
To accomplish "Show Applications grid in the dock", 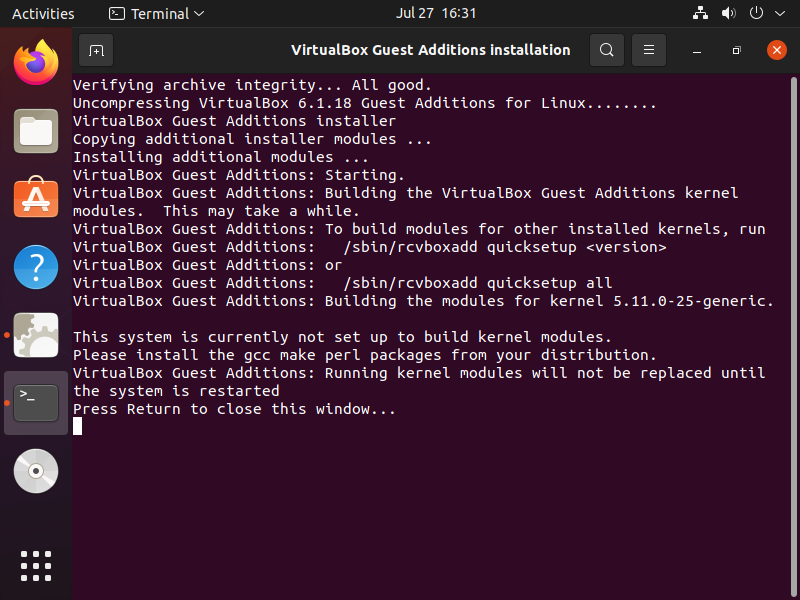I will pyautogui.click(x=36, y=565).
